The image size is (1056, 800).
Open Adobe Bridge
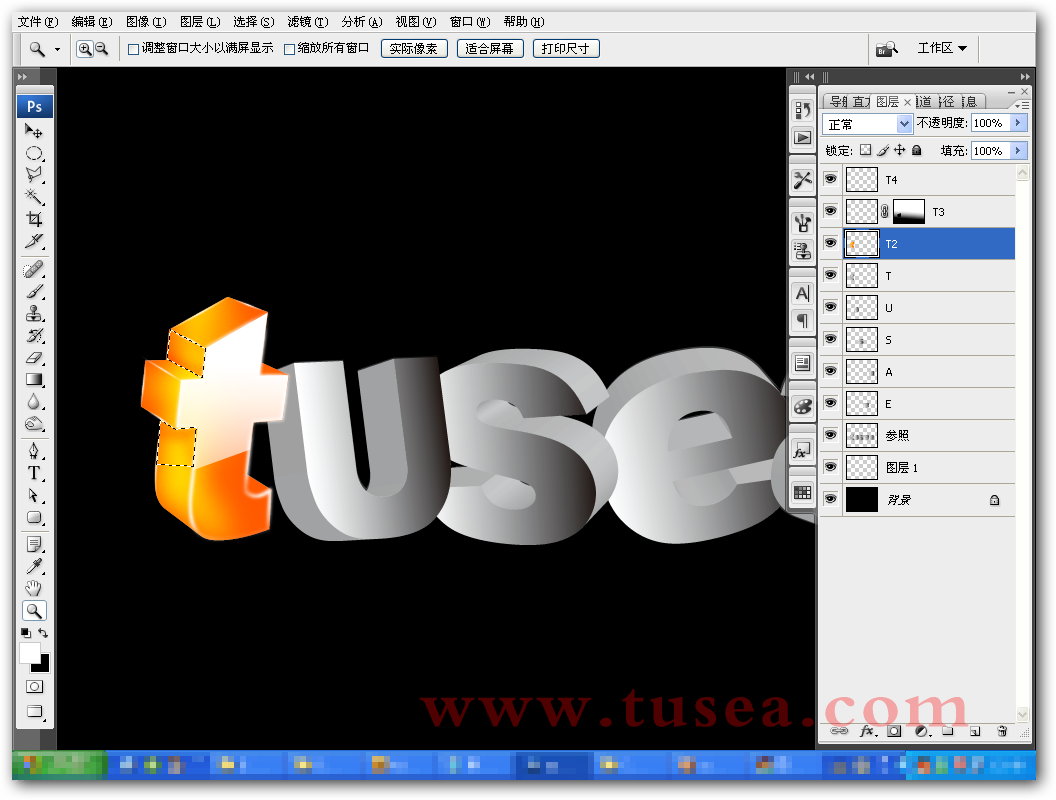[886, 48]
